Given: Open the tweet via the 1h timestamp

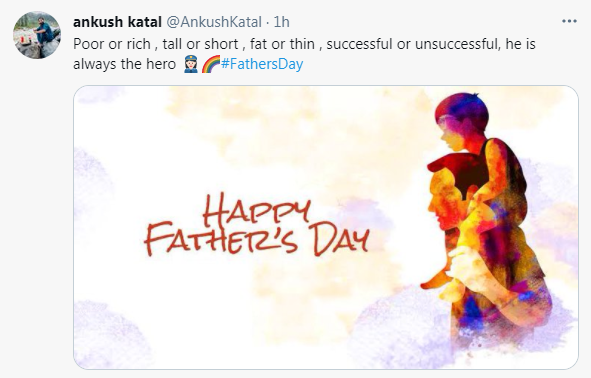Looking at the screenshot, I should coord(281,22).
